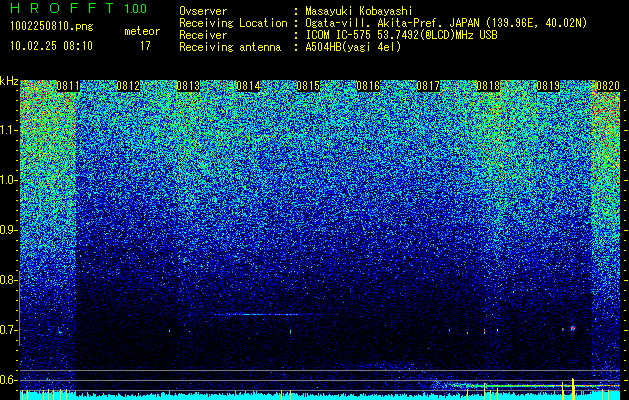The height and width of the screenshot is (400, 629).
Task: Click the bright red meteor echo near 0819
Action: [x=573, y=328]
